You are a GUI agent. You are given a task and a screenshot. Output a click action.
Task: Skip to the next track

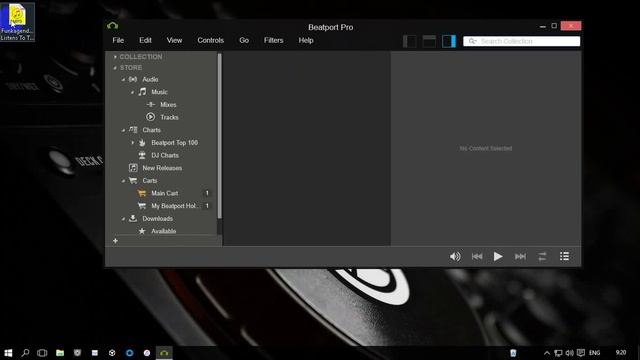[x=520, y=256]
